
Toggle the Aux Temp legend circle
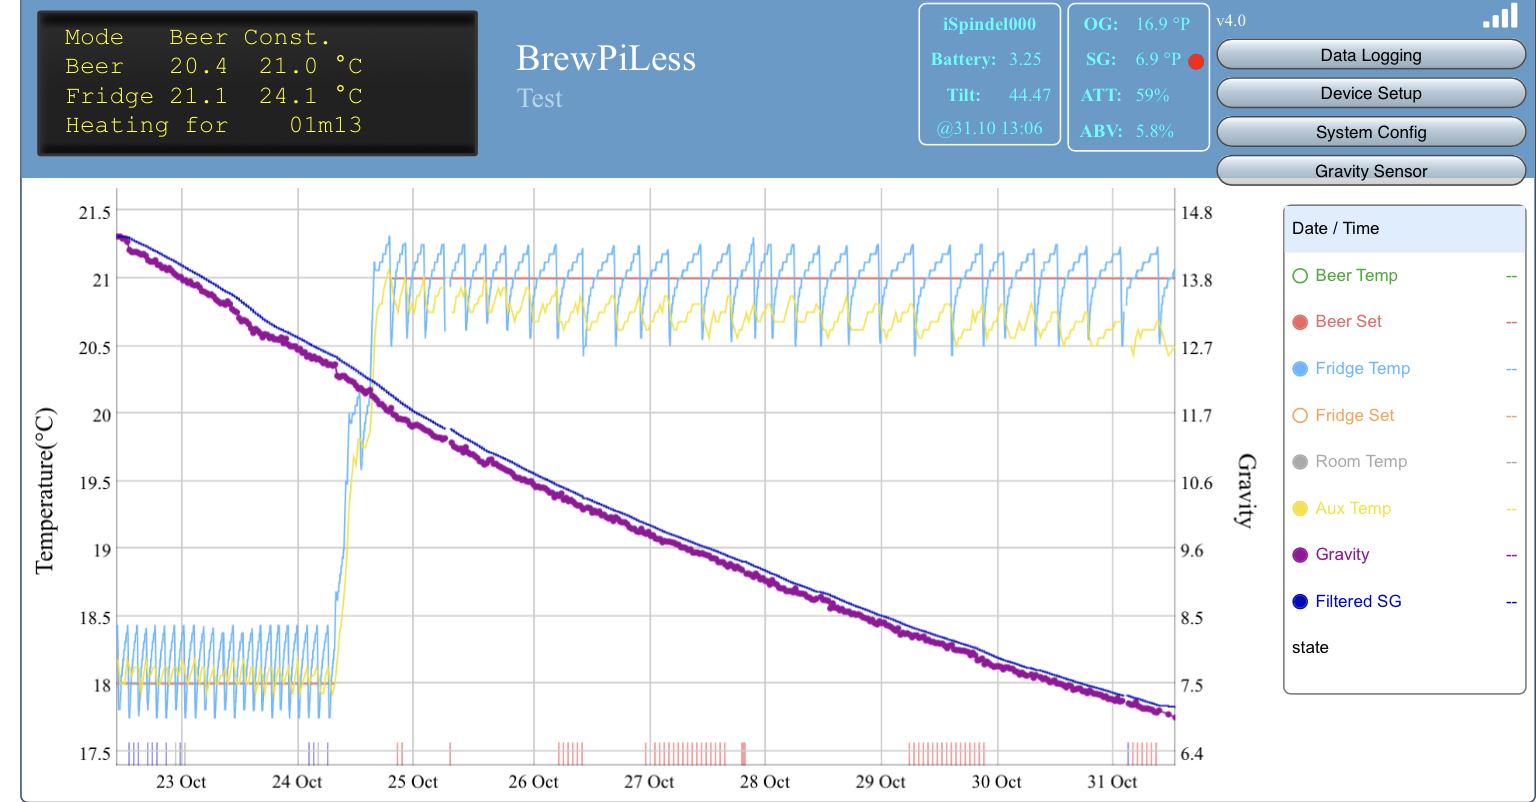click(x=1300, y=509)
